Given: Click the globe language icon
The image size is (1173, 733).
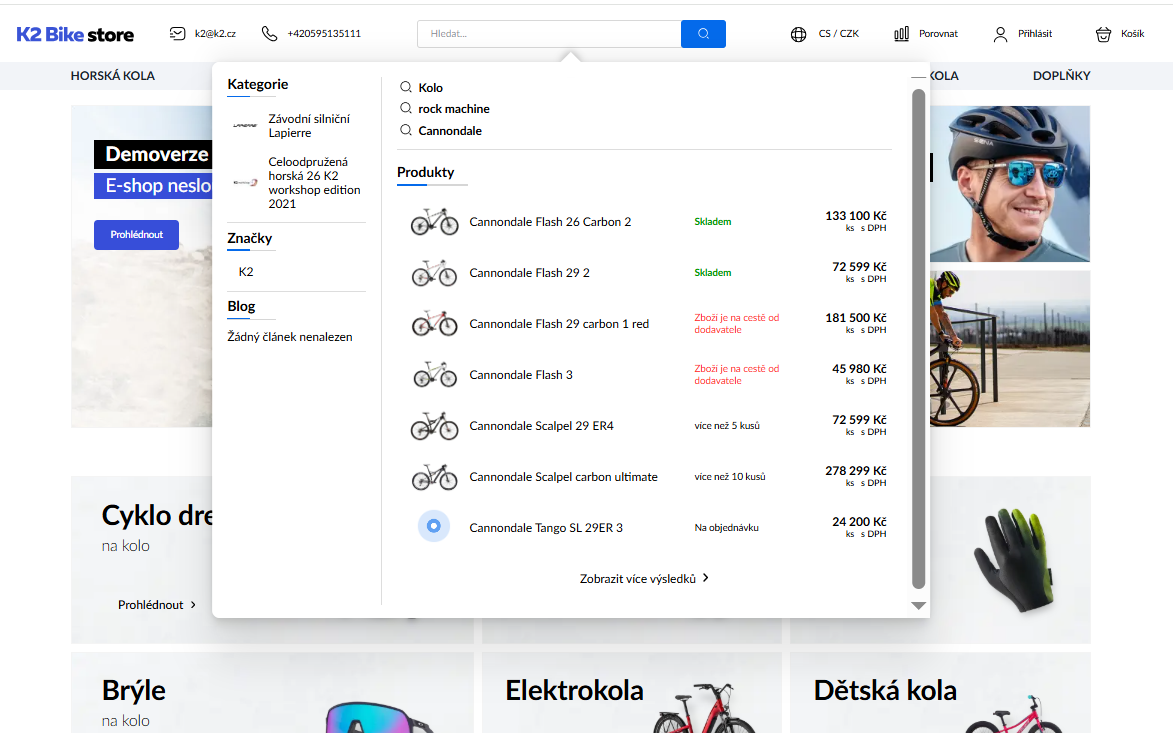Looking at the screenshot, I should (798, 34).
